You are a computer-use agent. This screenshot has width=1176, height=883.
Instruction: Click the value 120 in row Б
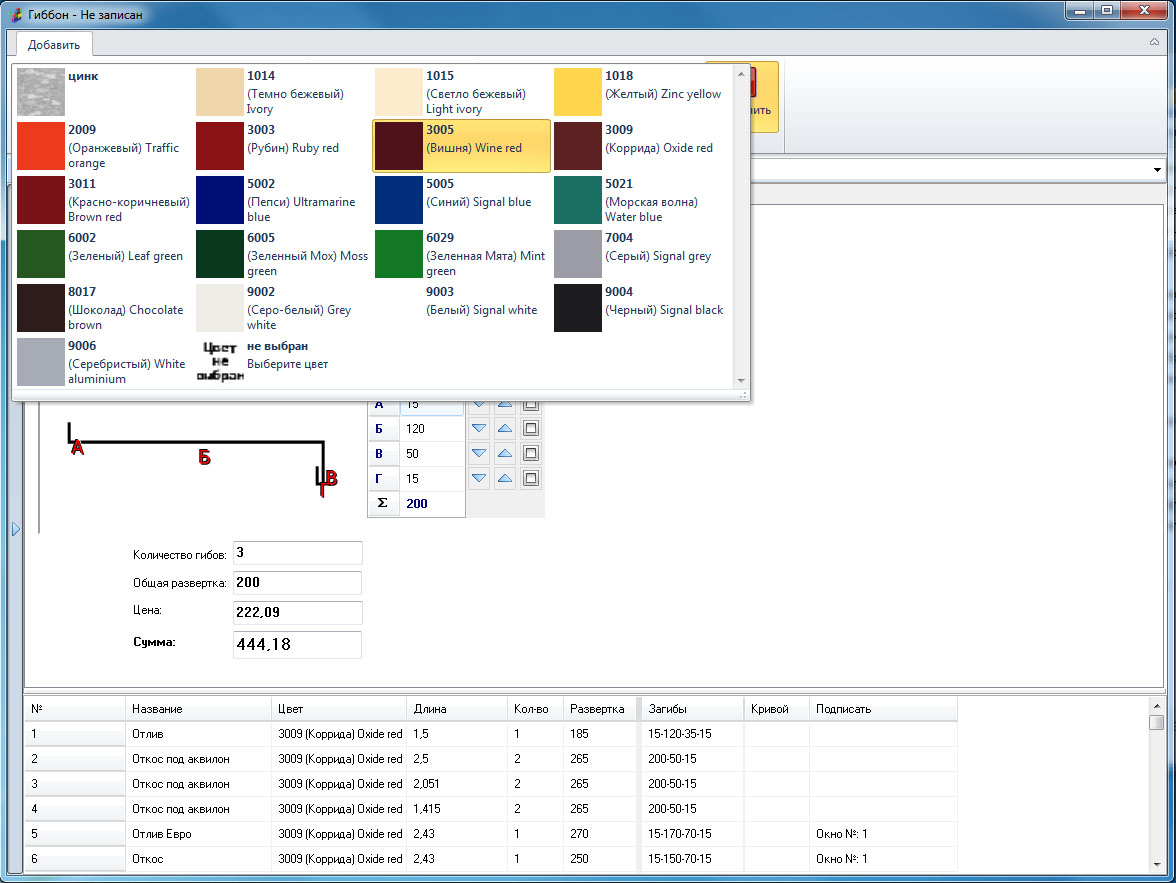coord(432,428)
